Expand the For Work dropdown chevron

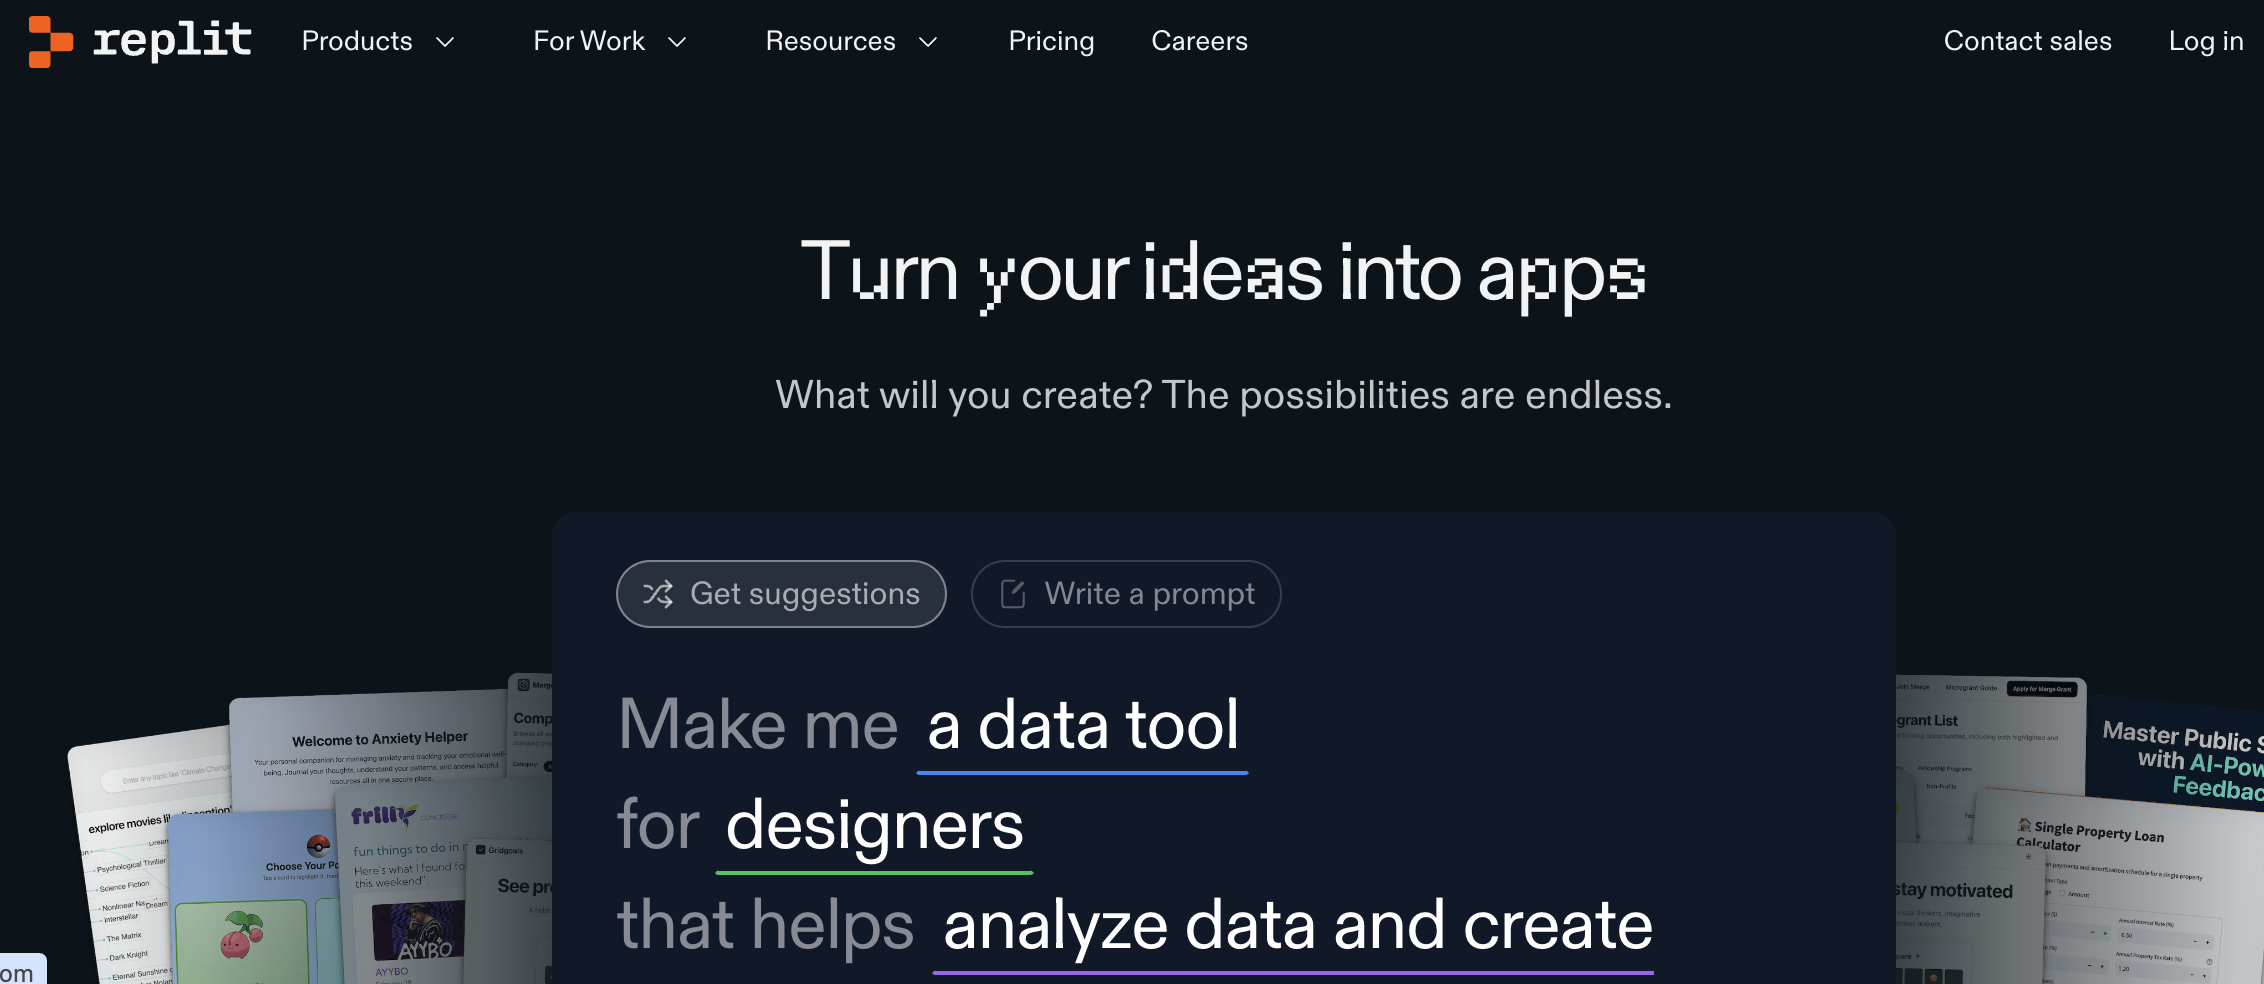(677, 42)
